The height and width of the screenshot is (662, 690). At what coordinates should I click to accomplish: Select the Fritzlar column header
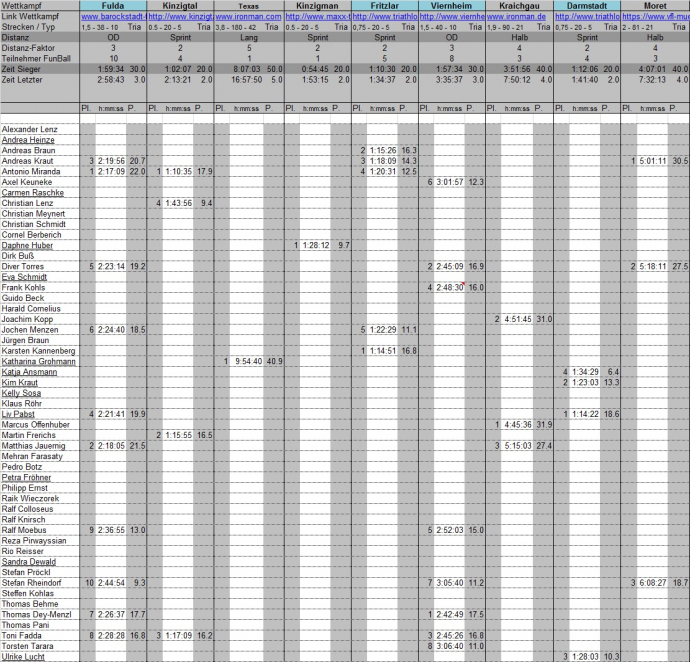(385, 6)
